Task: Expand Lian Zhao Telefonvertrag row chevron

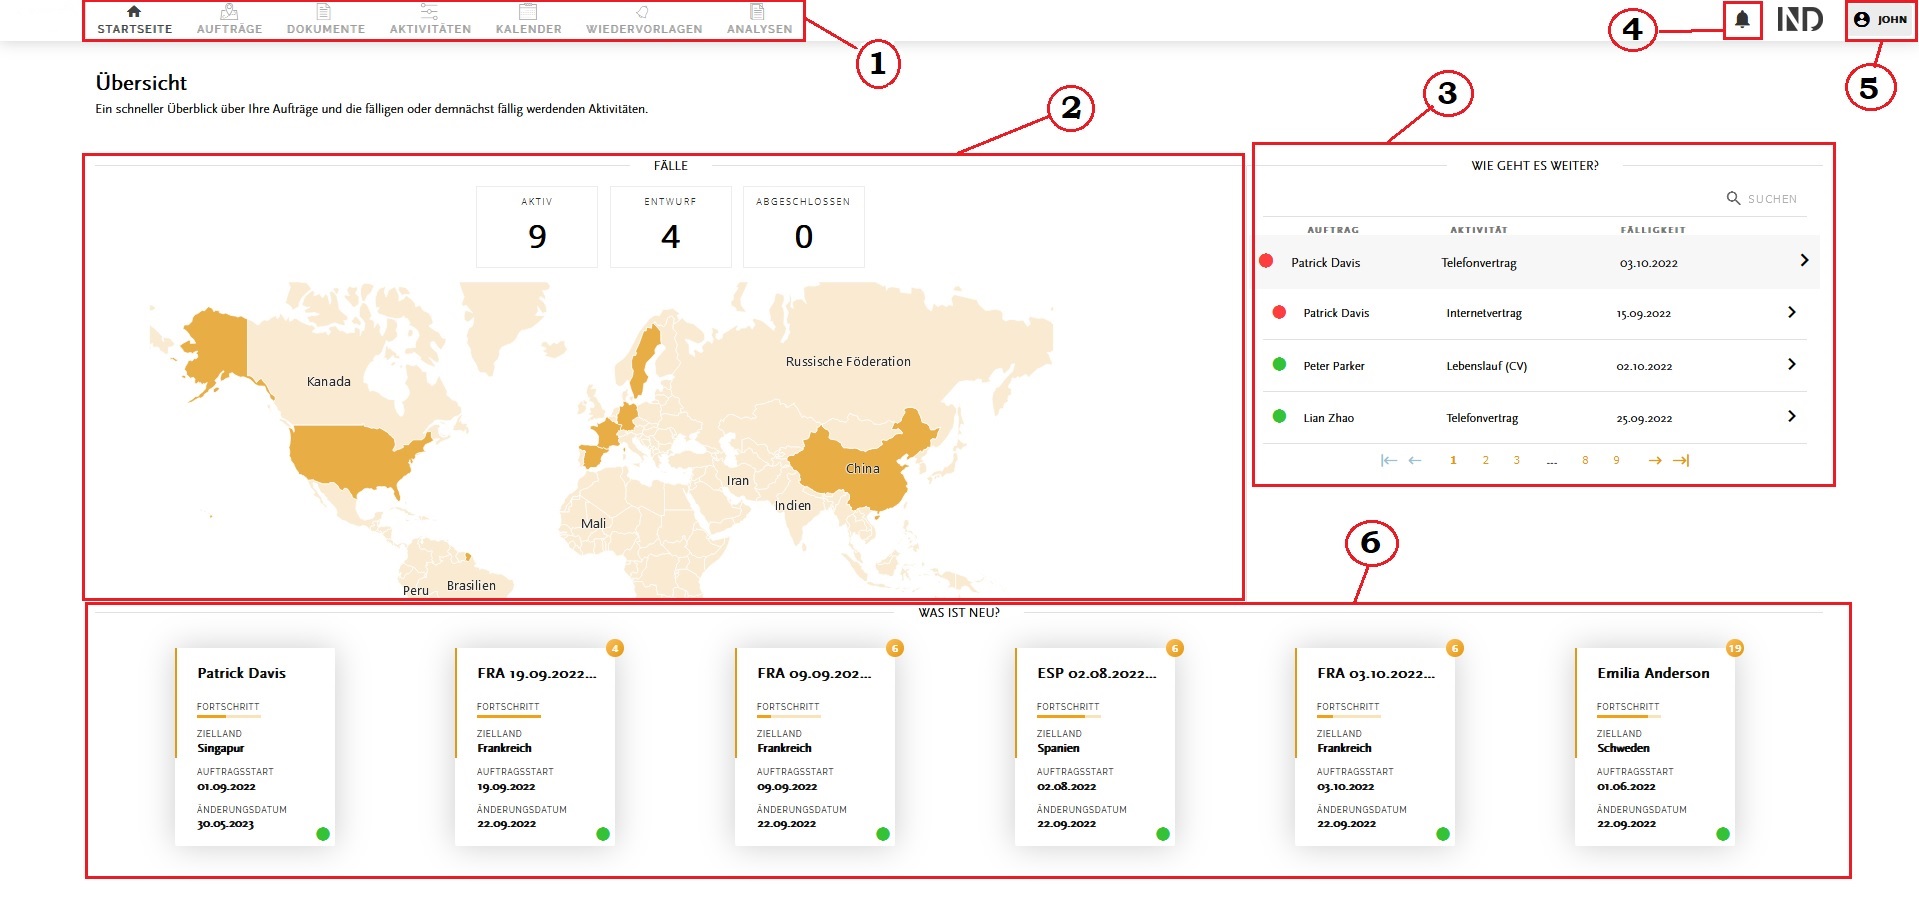Action: click(x=1791, y=416)
